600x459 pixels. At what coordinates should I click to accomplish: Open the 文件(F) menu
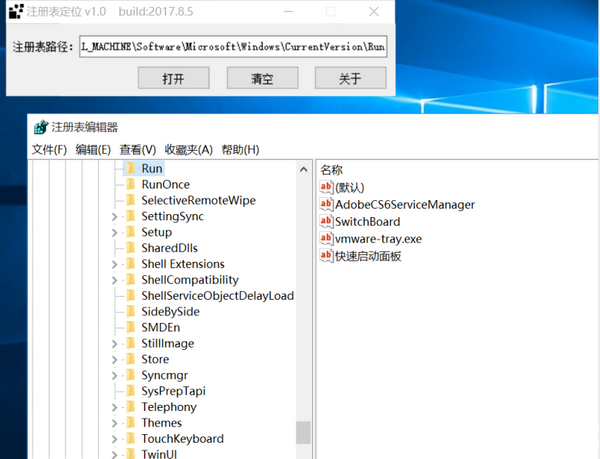point(49,150)
